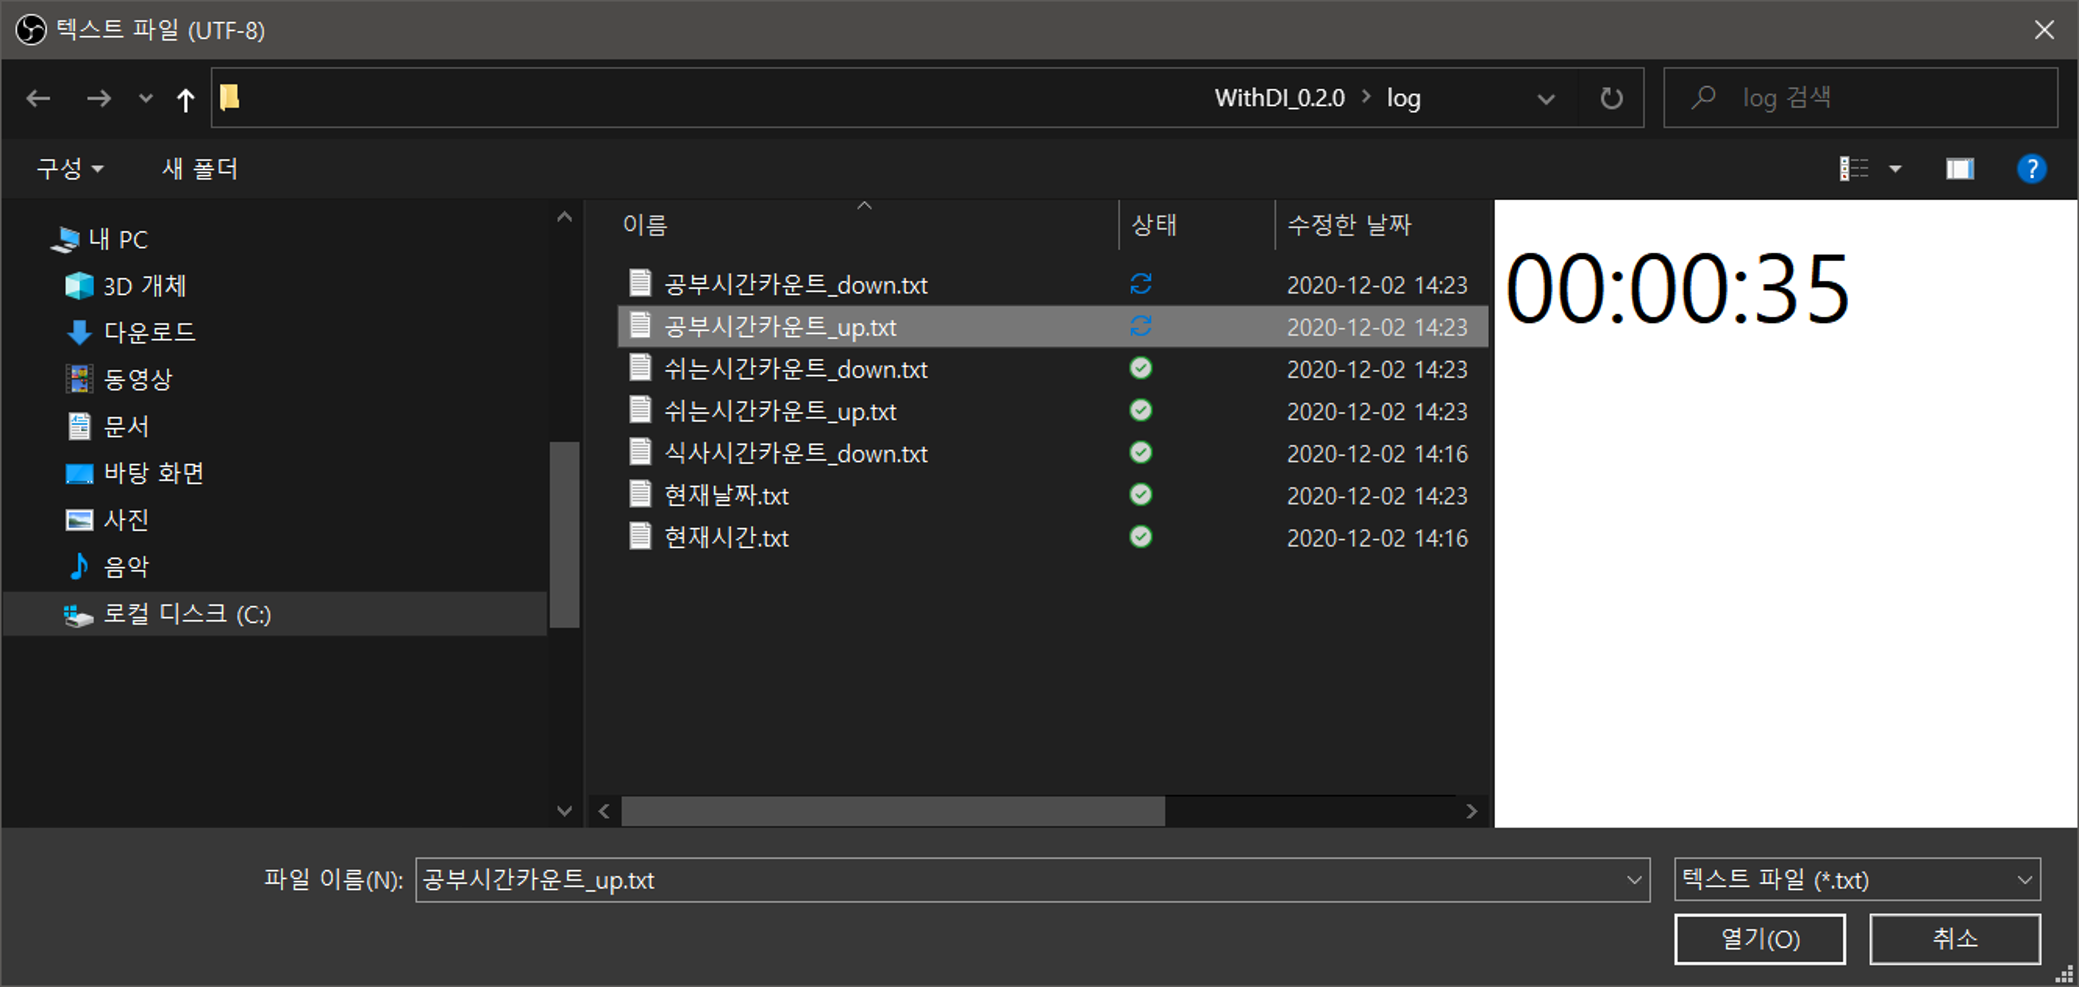The image size is (2079, 987).
Task: Toggle the preview pane icon
Action: (x=1959, y=168)
